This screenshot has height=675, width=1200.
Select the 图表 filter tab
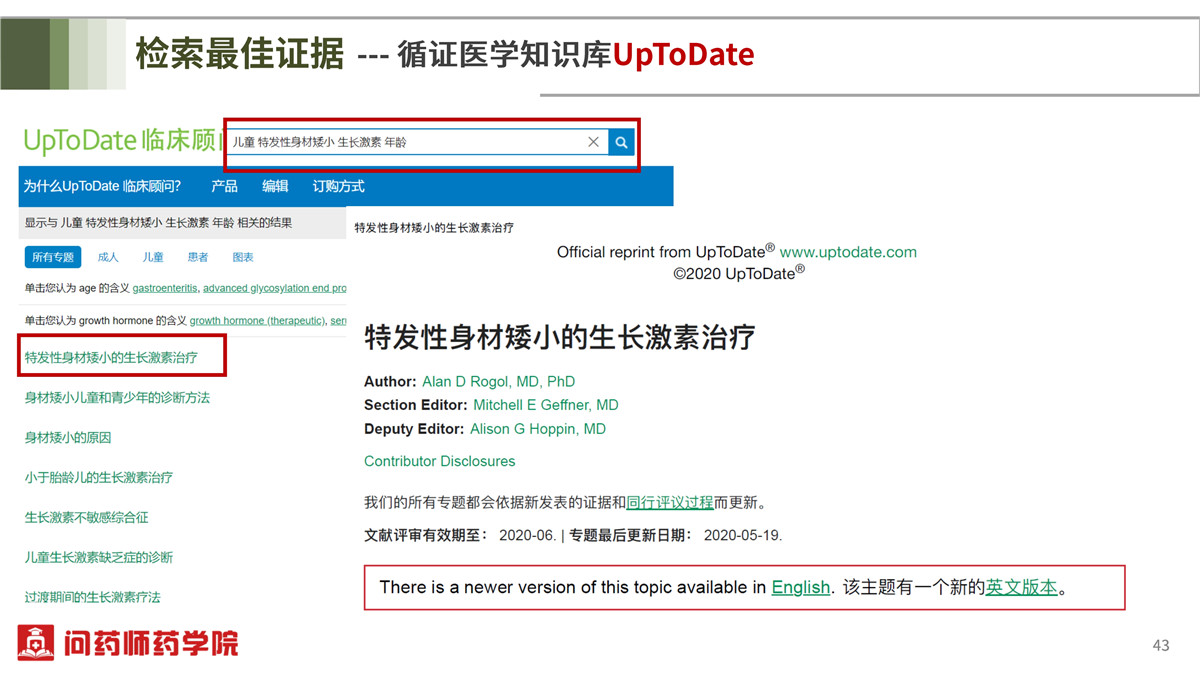coord(243,257)
